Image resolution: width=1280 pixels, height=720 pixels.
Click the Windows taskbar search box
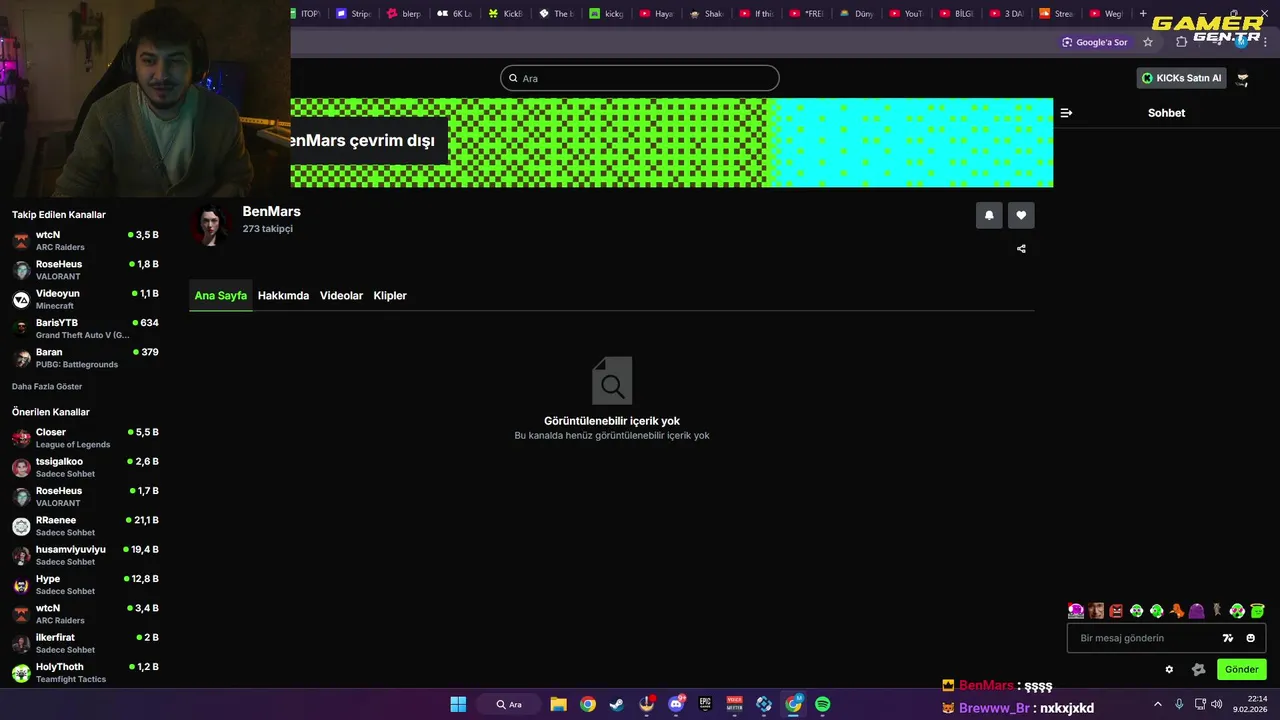509,704
